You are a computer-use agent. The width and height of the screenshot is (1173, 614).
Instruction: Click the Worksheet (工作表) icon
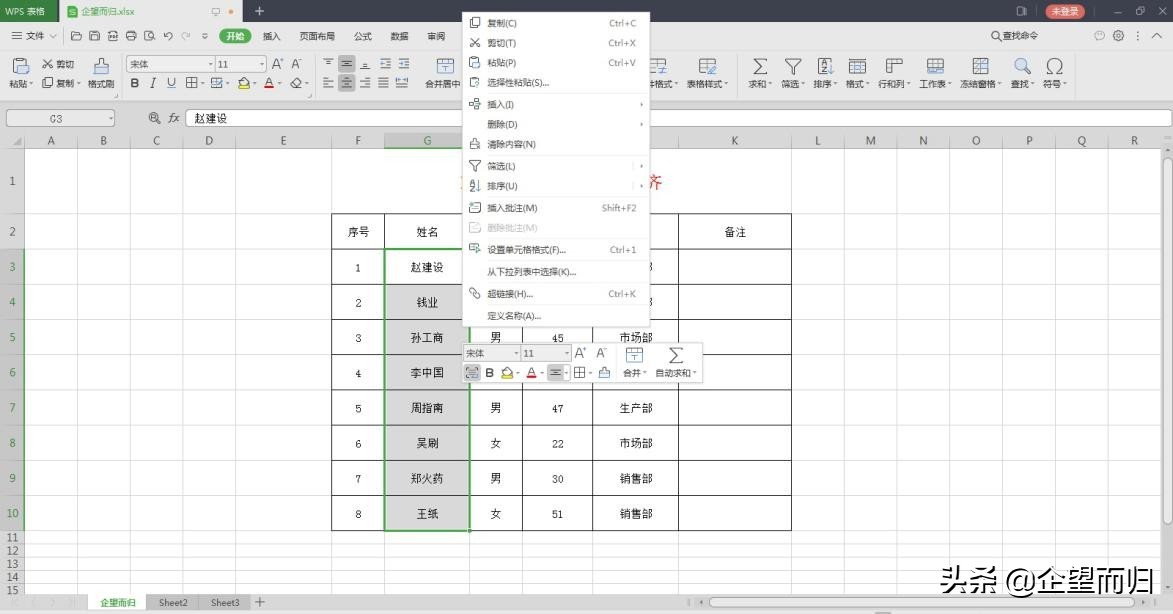click(935, 66)
